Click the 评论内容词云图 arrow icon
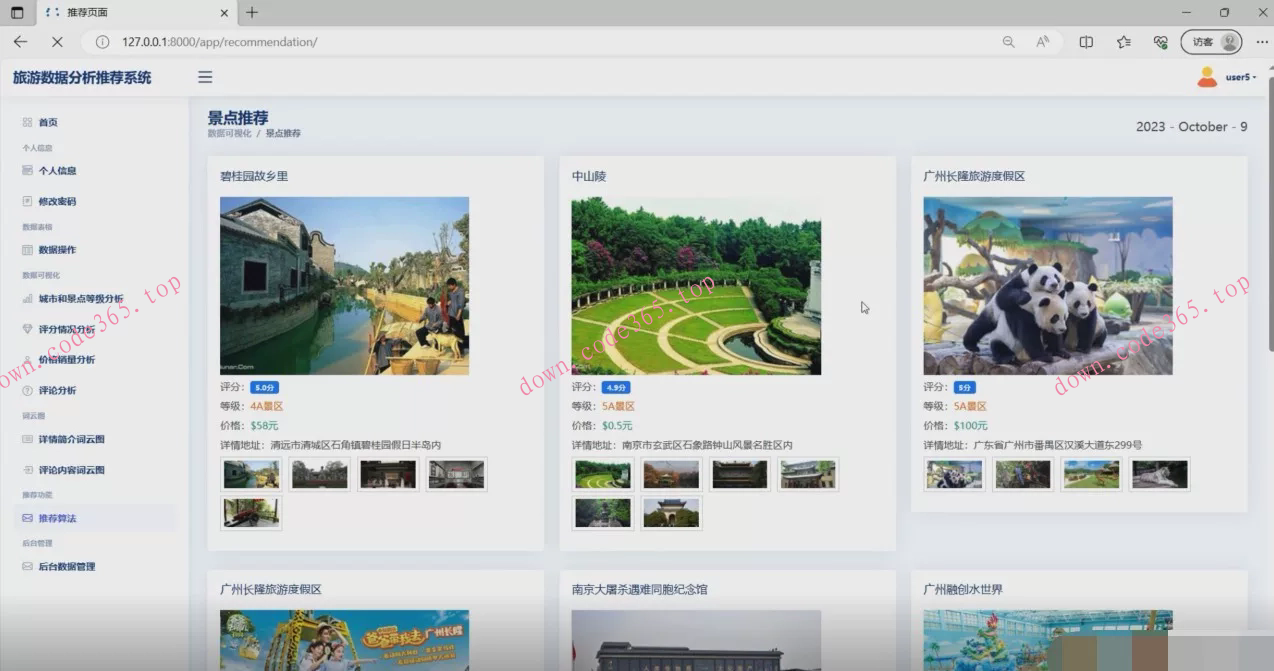Screen dimensions: 1274x671 tap(27, 470)
